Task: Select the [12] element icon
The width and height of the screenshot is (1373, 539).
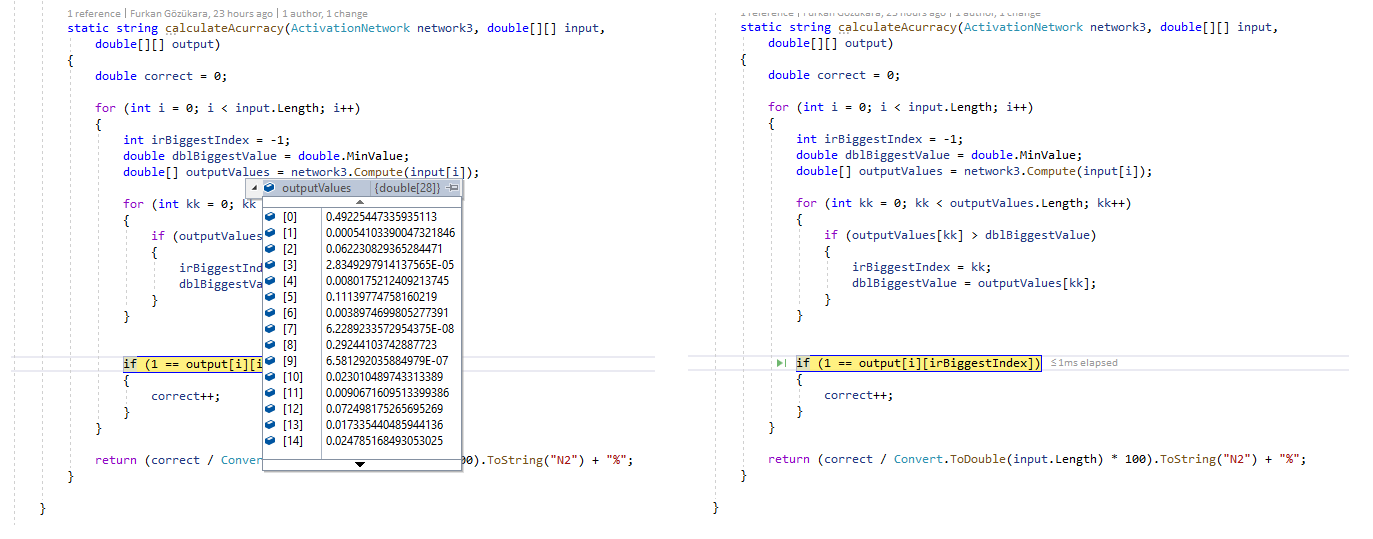Action: tap(270, 409)
